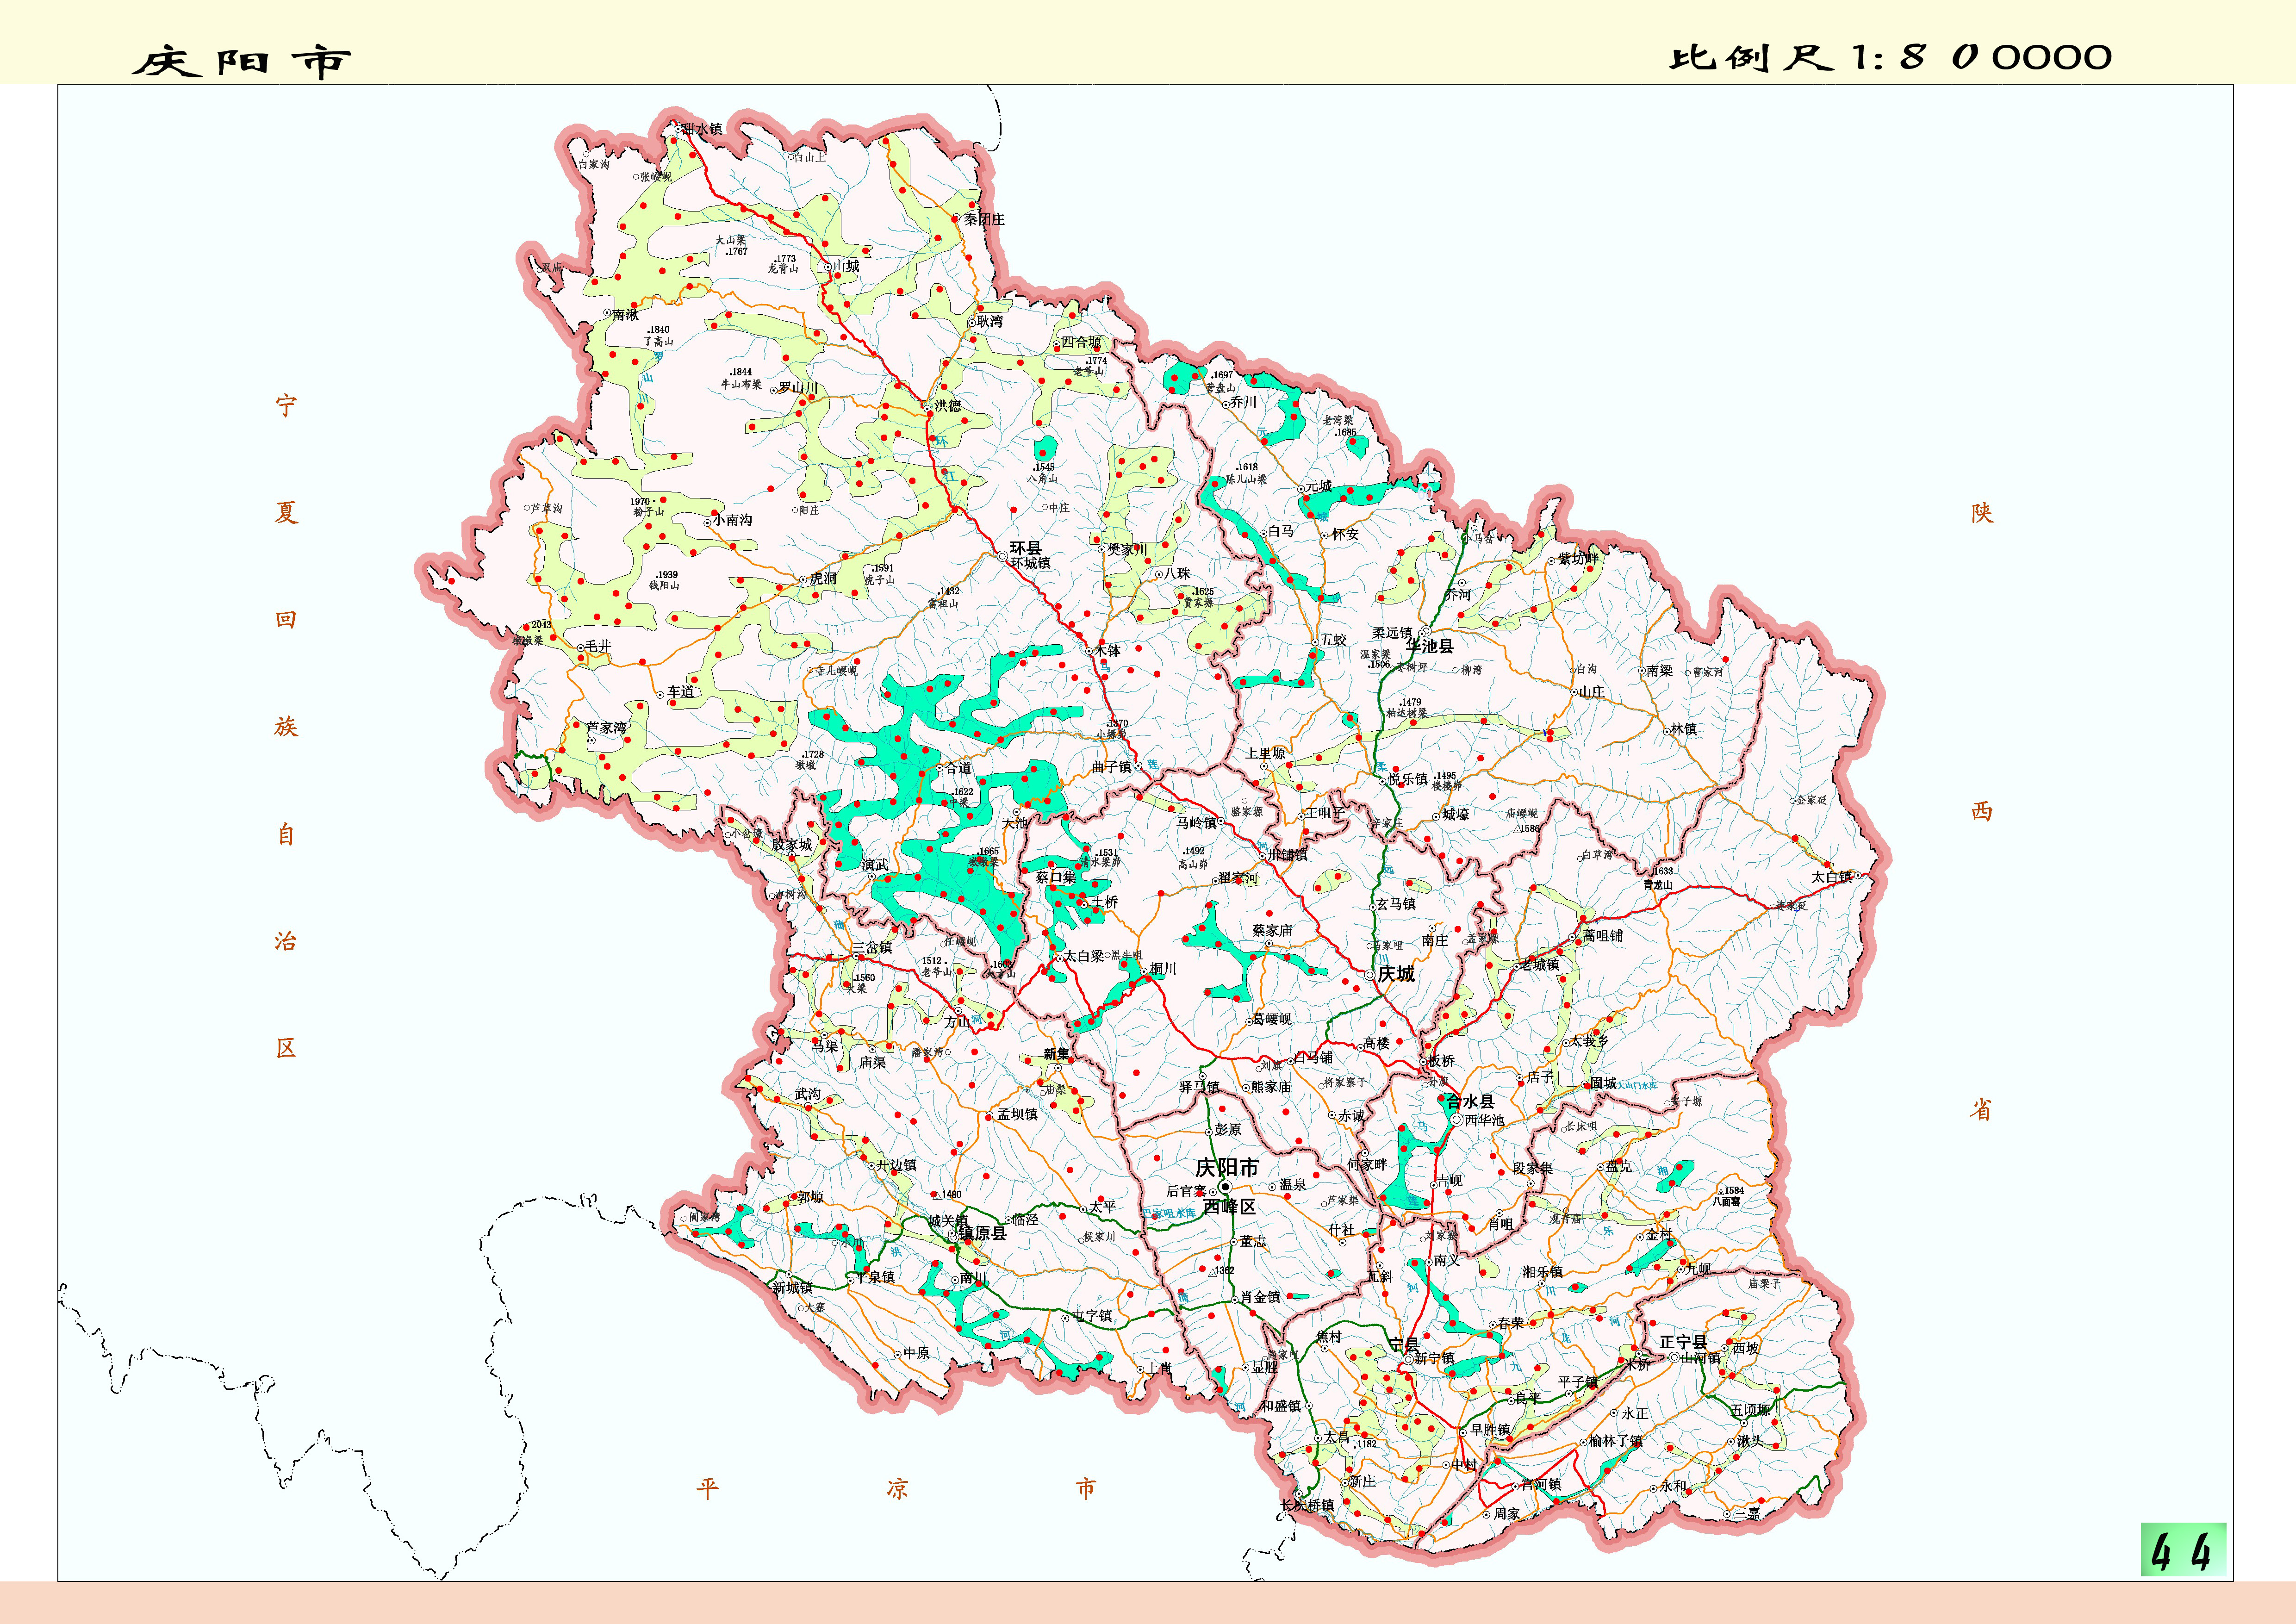
Task: Click the 乔川 town label
Action: pos(1243,402)
